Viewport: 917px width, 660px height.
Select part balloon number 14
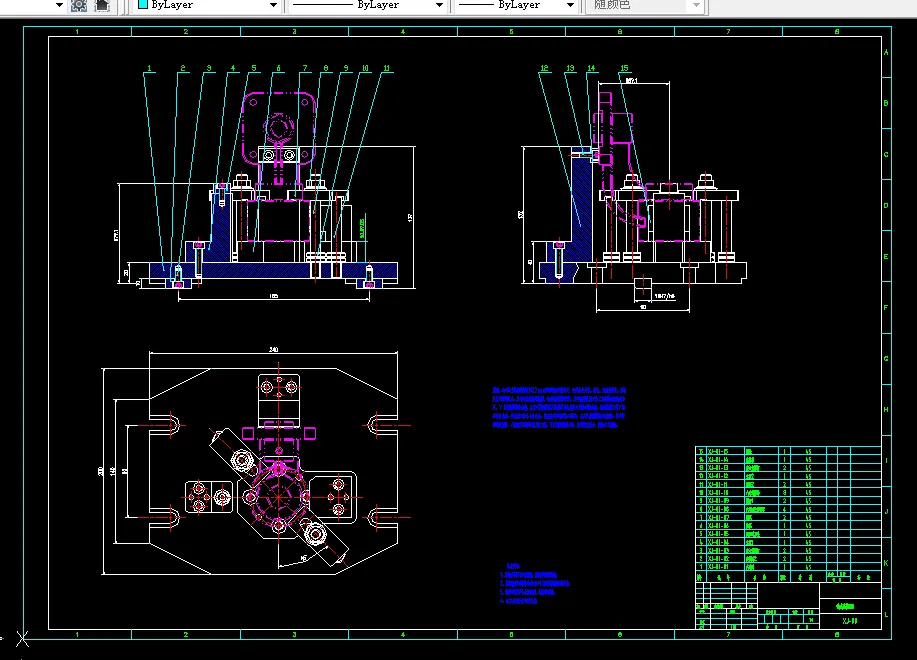coord(591,68)
